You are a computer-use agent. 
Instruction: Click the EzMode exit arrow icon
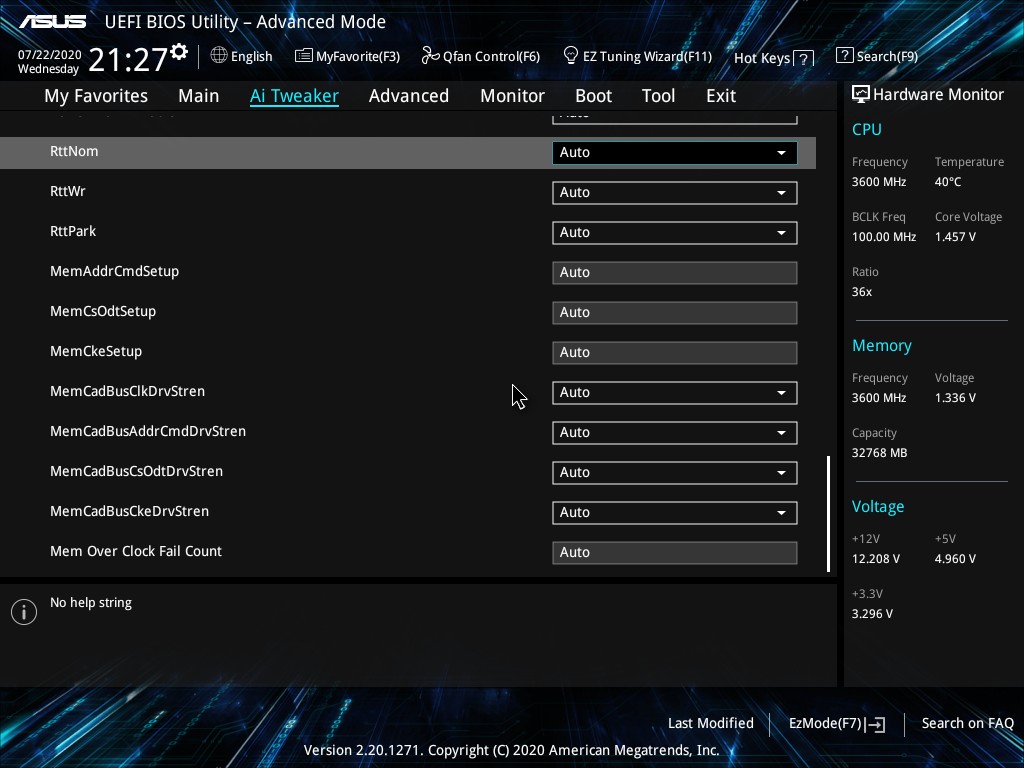(x=877, y=724)
